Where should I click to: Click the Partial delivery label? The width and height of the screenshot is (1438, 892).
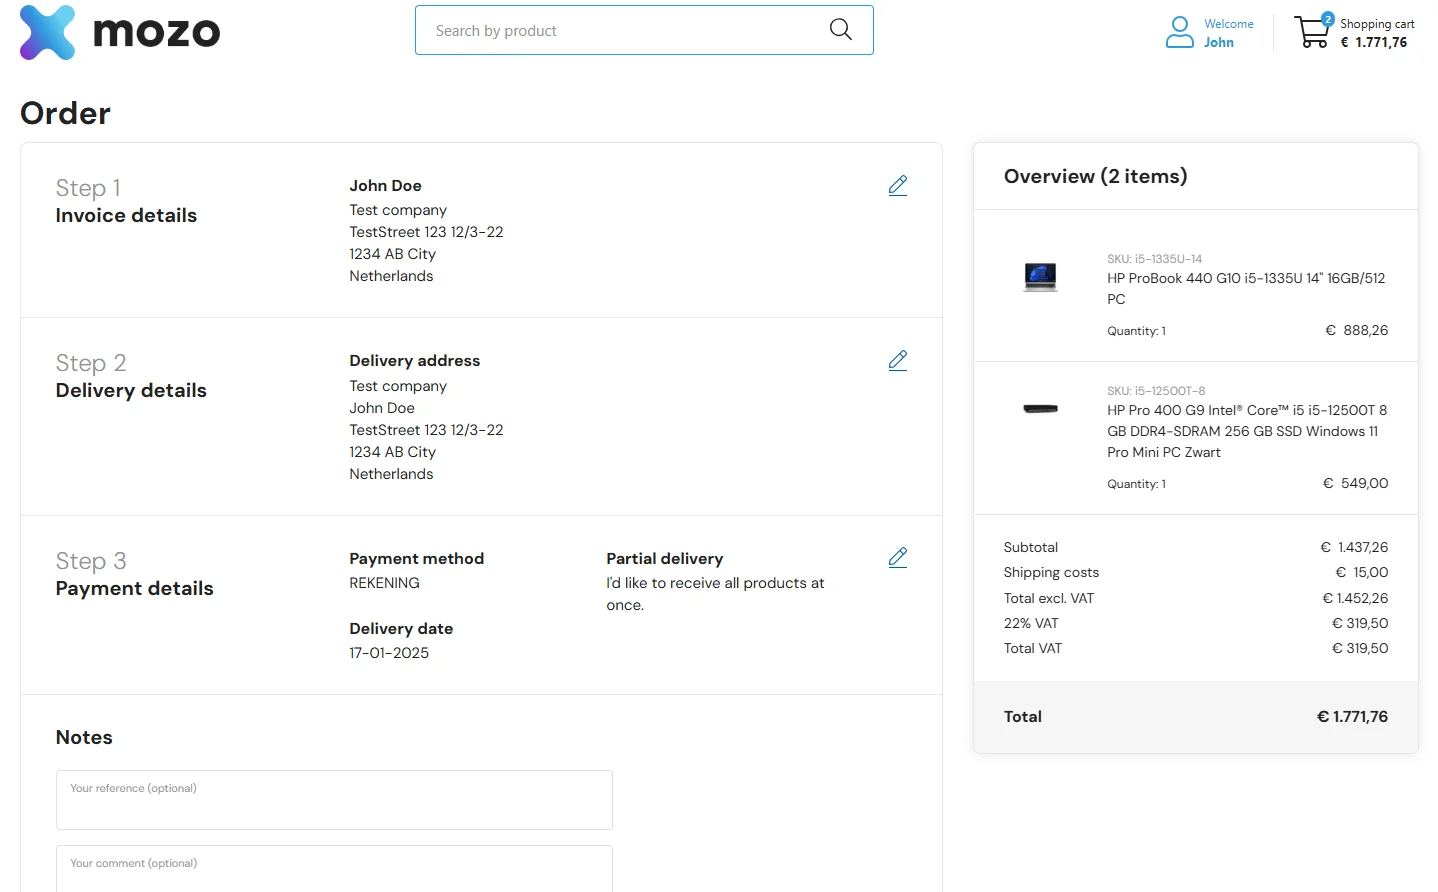click(664, 559)
